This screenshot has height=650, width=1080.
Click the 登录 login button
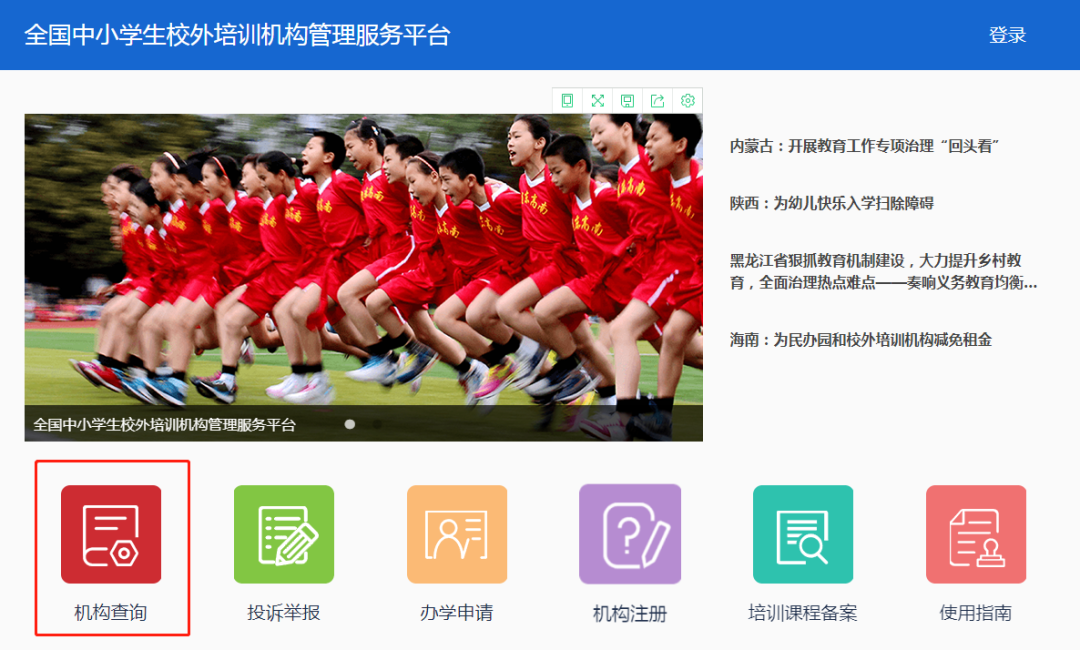coord(1007,35)
